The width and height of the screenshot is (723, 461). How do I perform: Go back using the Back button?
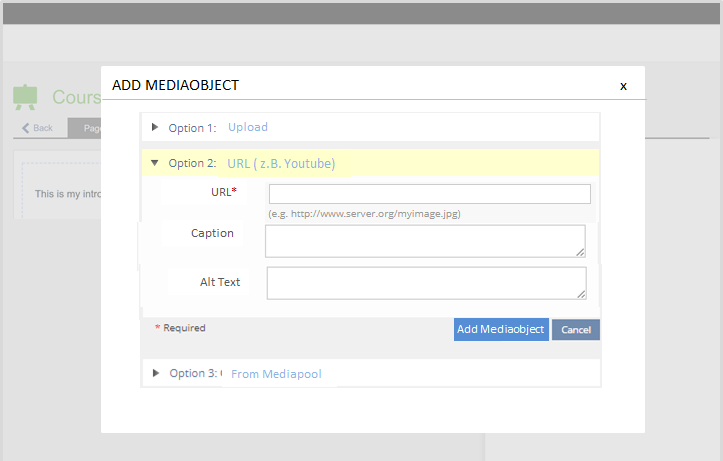38,128
